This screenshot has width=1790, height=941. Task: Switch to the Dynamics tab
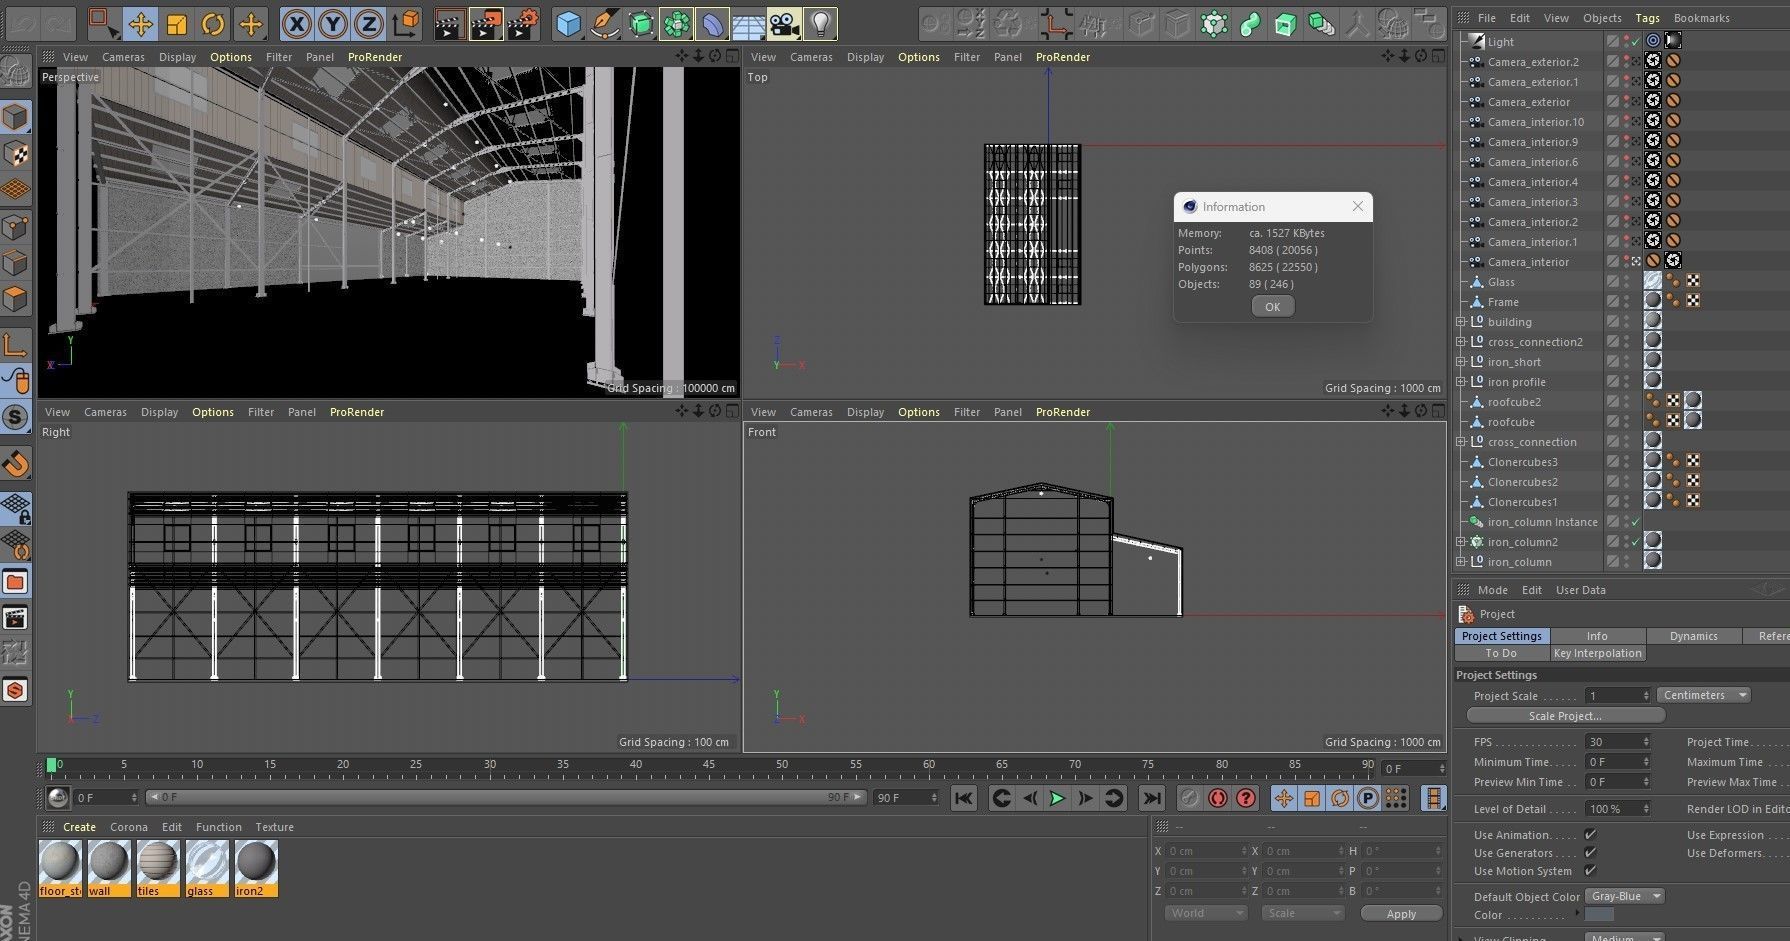pyautogui.click(x=1693, y=636)
